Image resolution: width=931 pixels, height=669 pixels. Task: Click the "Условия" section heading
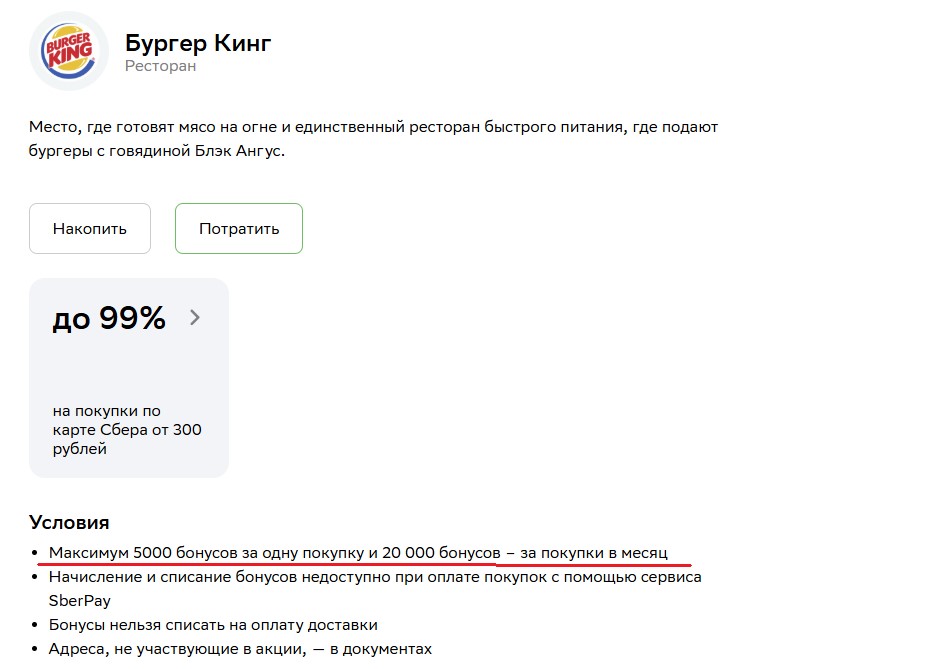(69, 522)
